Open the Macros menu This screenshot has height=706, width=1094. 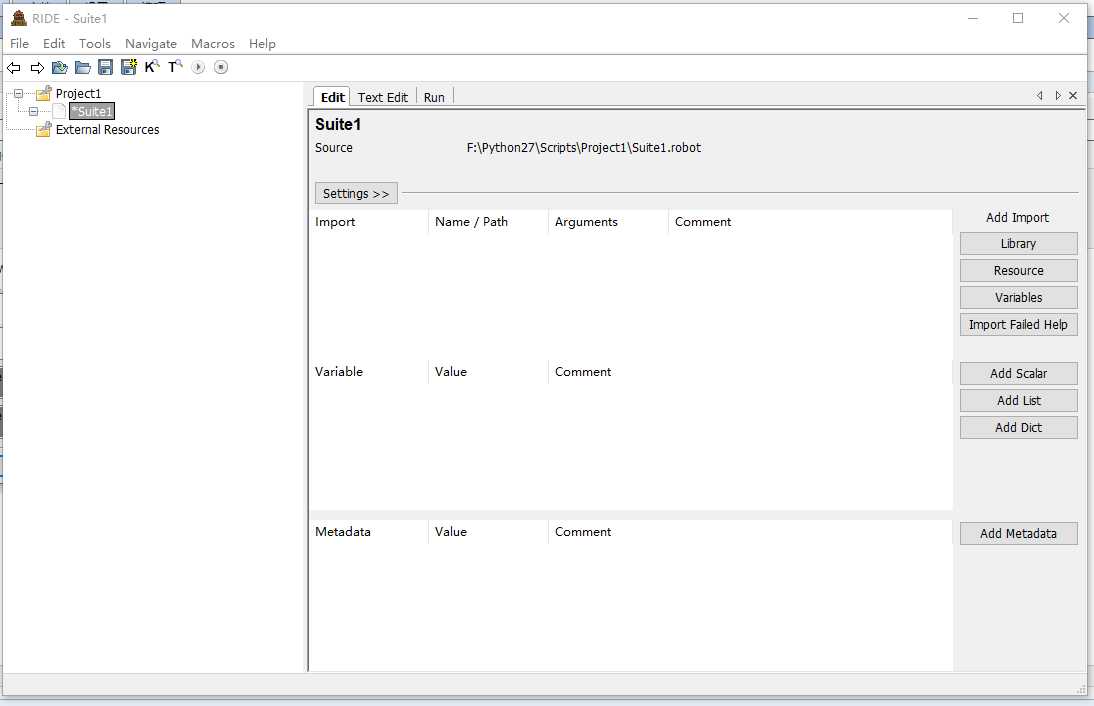(213, 43)
